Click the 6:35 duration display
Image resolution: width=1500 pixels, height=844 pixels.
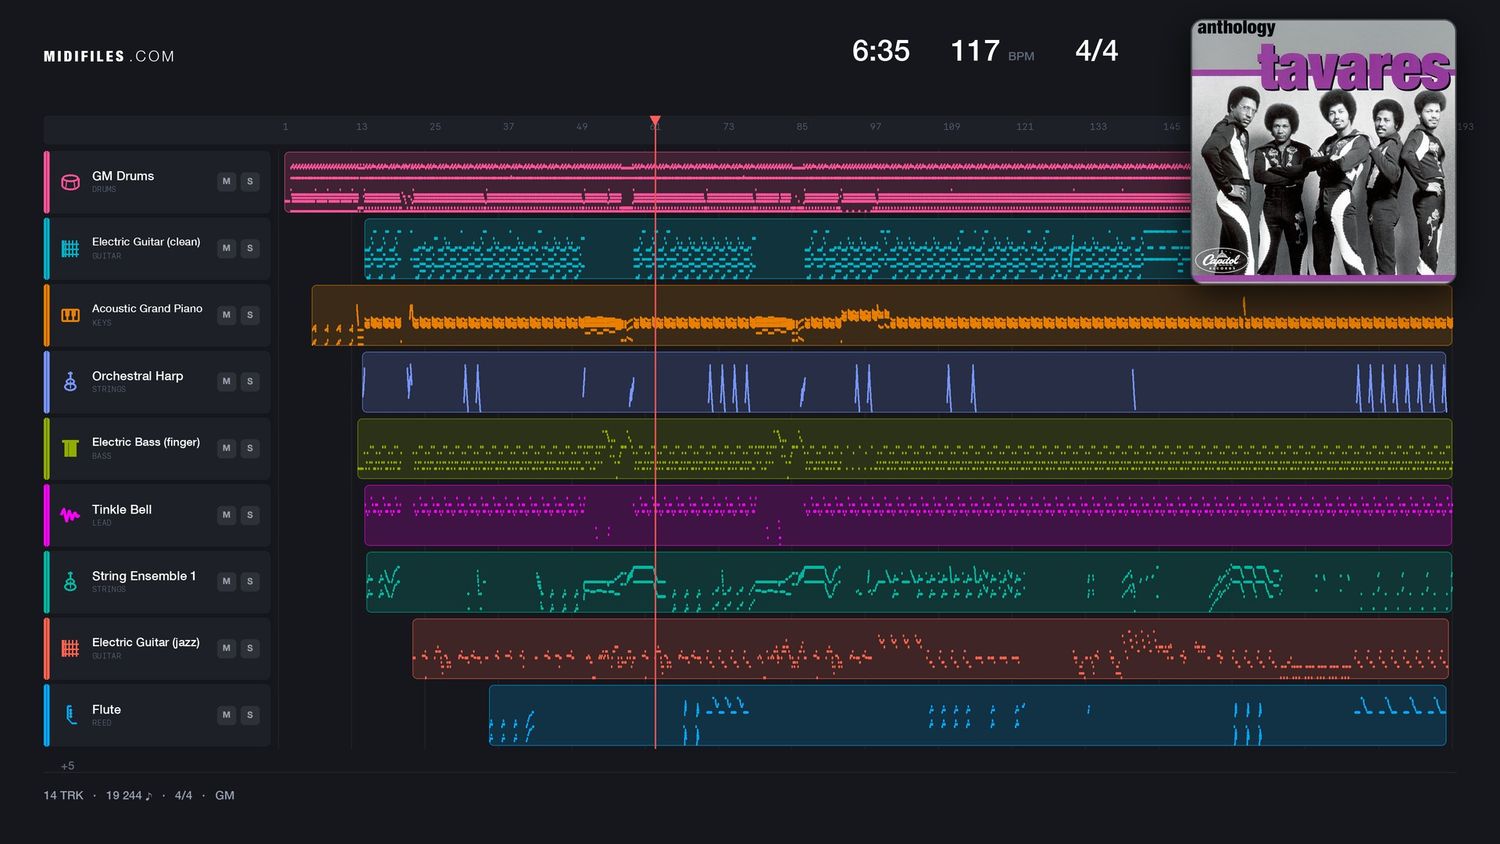pos(881,51)
